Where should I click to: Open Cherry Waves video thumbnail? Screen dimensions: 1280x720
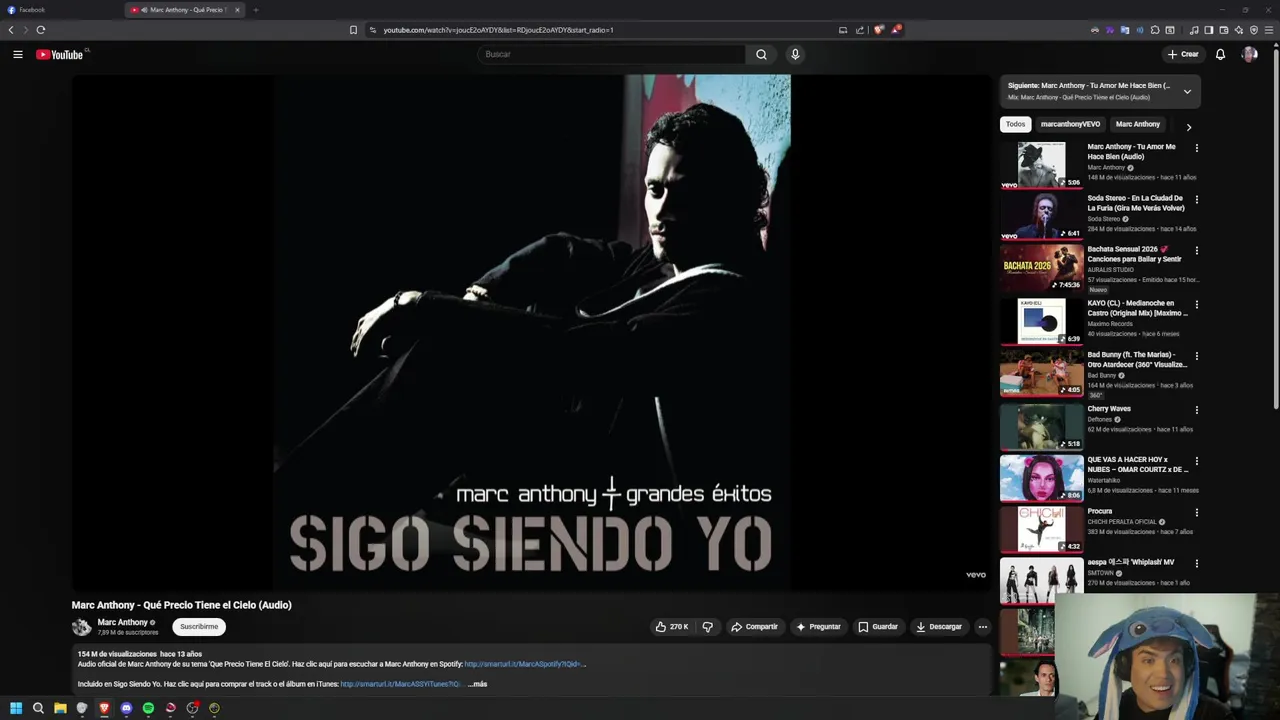pos(1041,427)
